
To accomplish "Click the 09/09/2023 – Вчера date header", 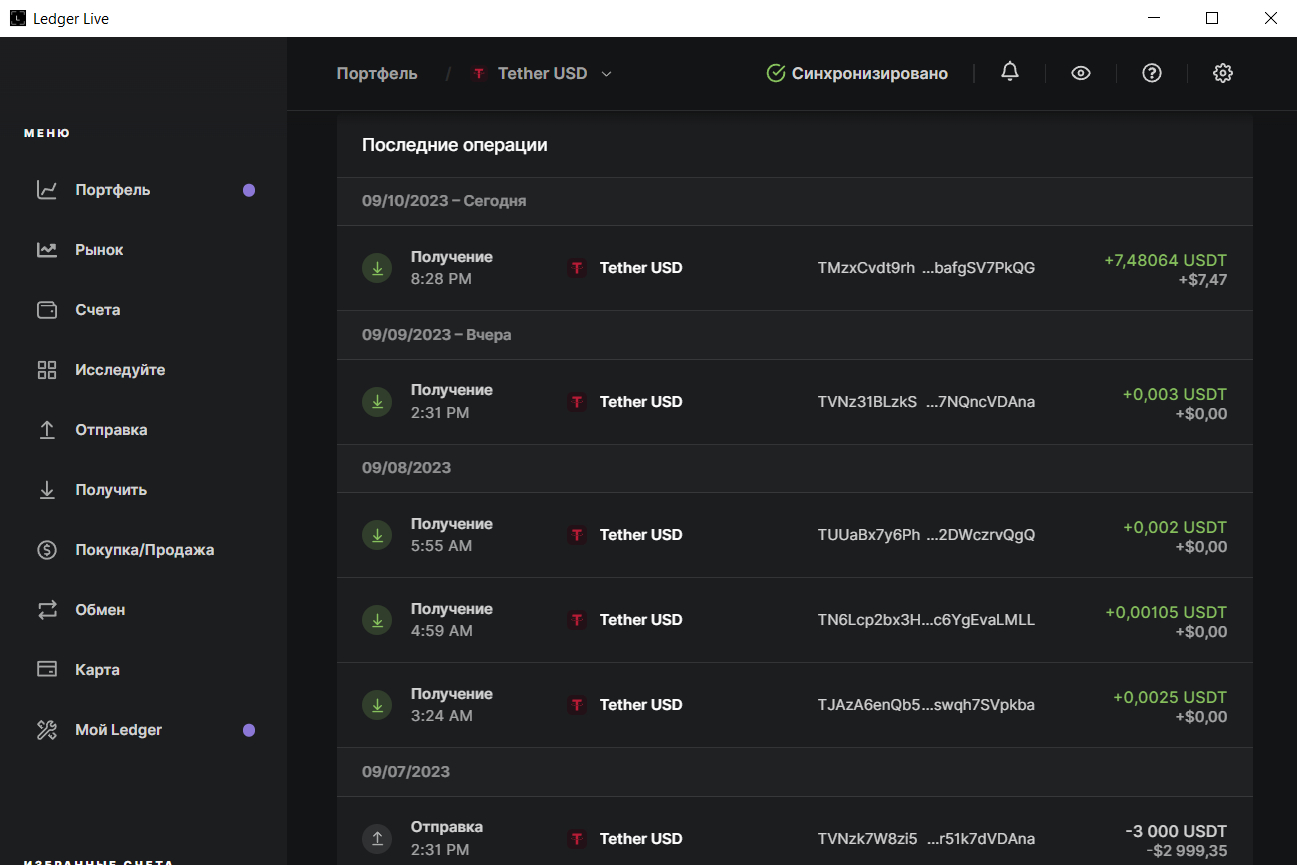I will 436,334.
